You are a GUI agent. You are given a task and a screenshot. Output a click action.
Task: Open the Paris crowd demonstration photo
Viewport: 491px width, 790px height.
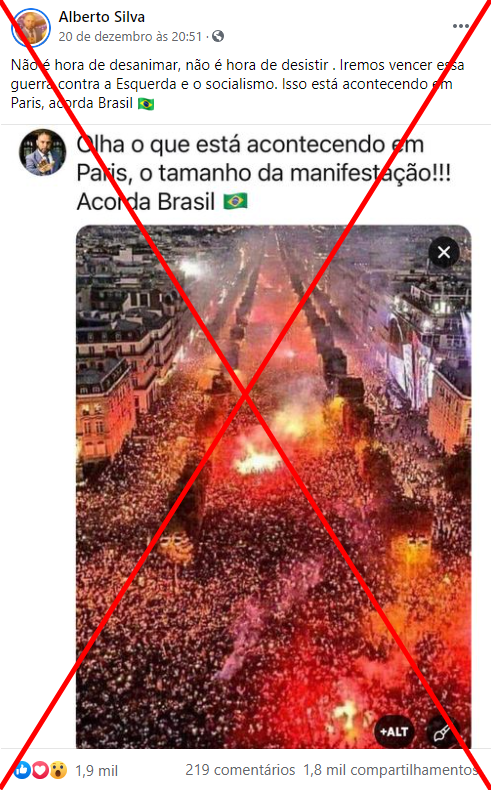coord(273,487)
